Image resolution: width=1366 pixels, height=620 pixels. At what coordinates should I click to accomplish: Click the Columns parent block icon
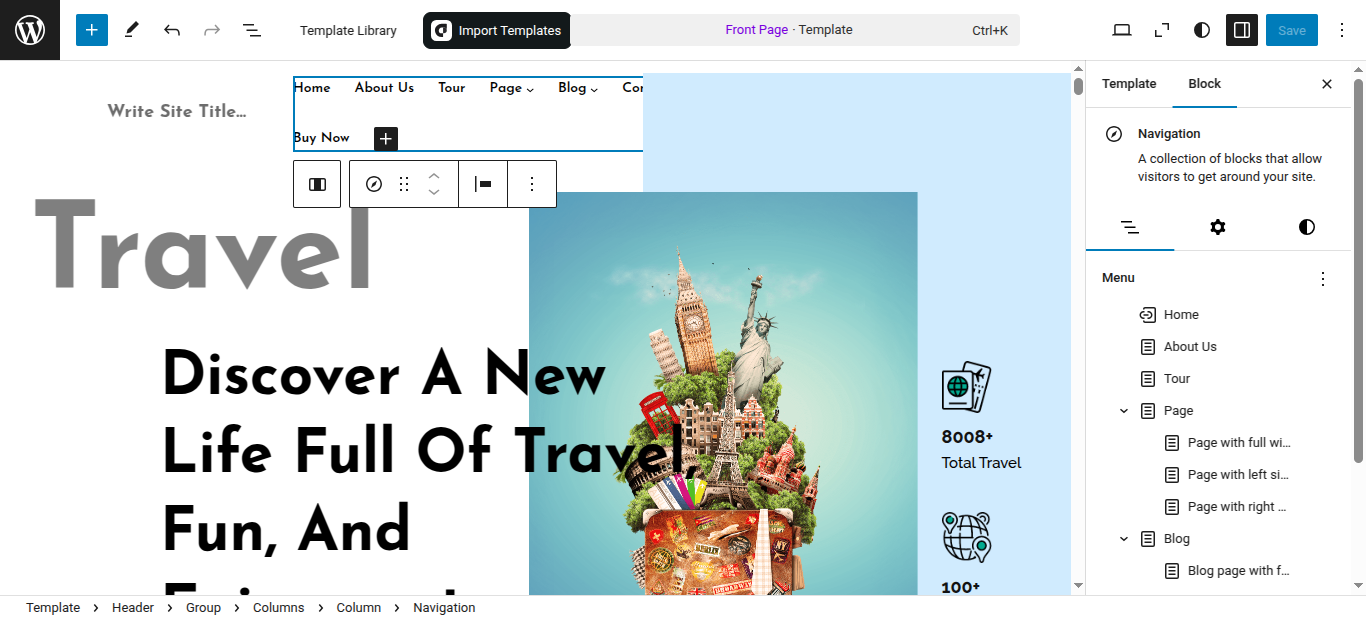click(x=317, y=184)
